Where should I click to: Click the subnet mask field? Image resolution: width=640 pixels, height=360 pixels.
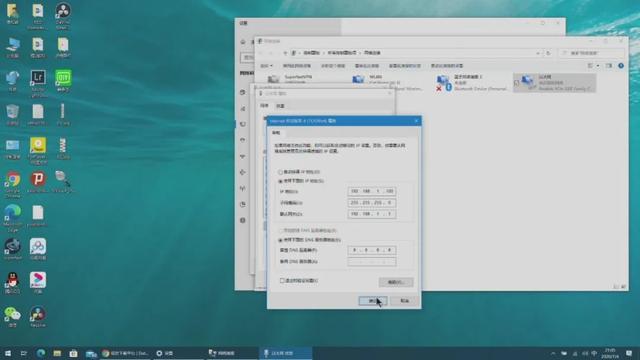(x=372, y=203)
